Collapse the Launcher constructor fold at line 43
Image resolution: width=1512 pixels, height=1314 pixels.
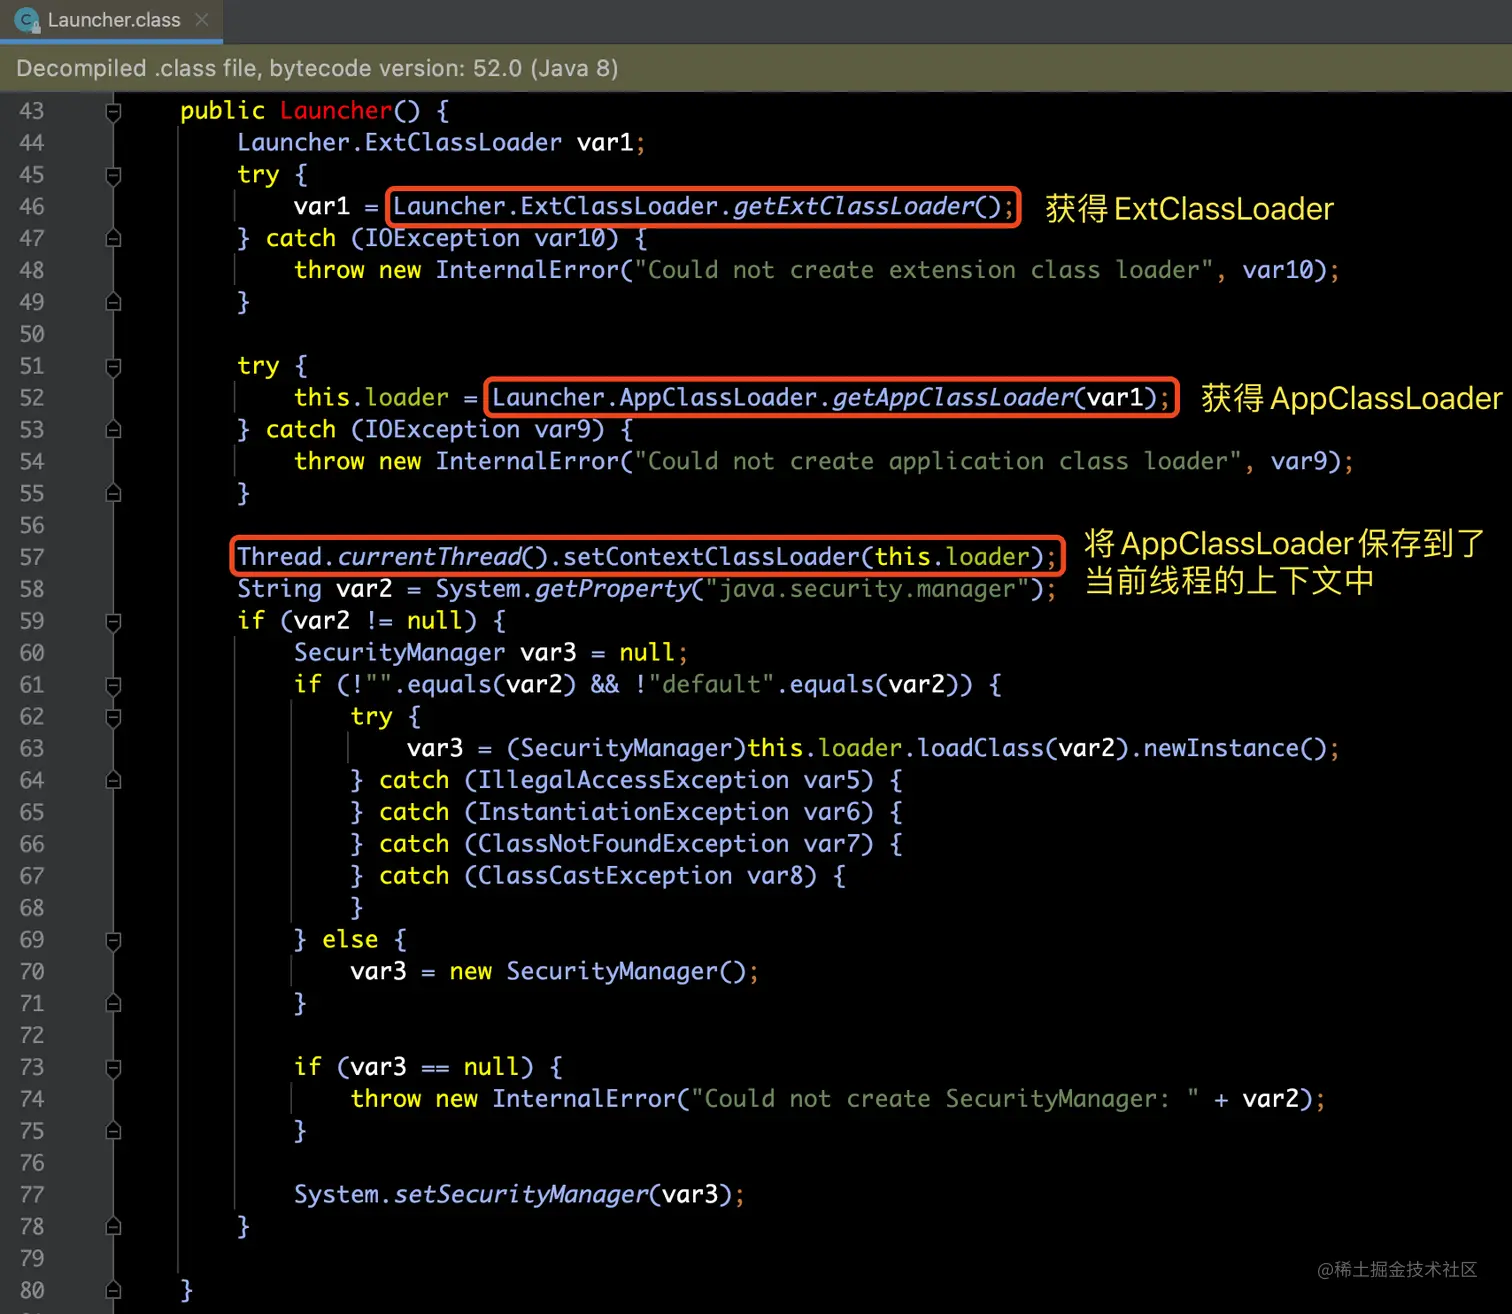click(113, 111)
